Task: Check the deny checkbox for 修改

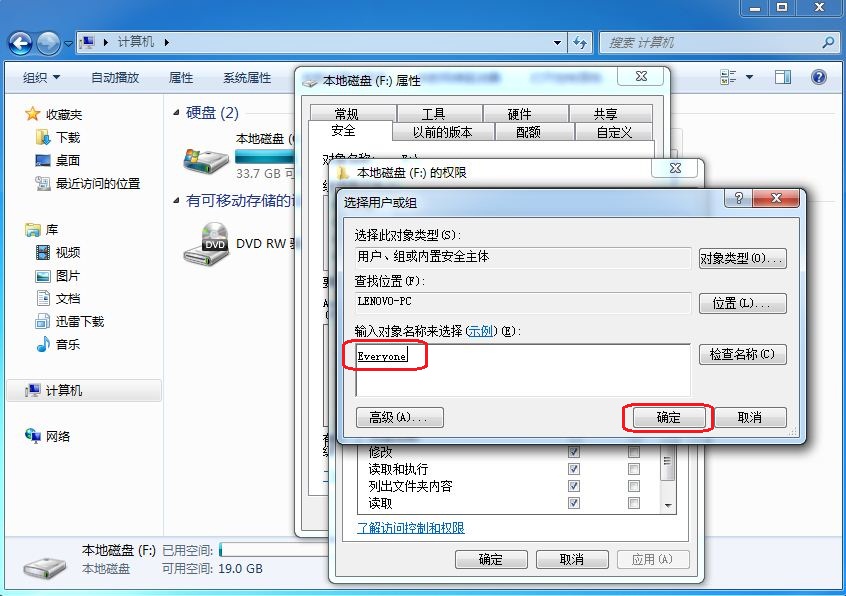Action: coord(634,452)
